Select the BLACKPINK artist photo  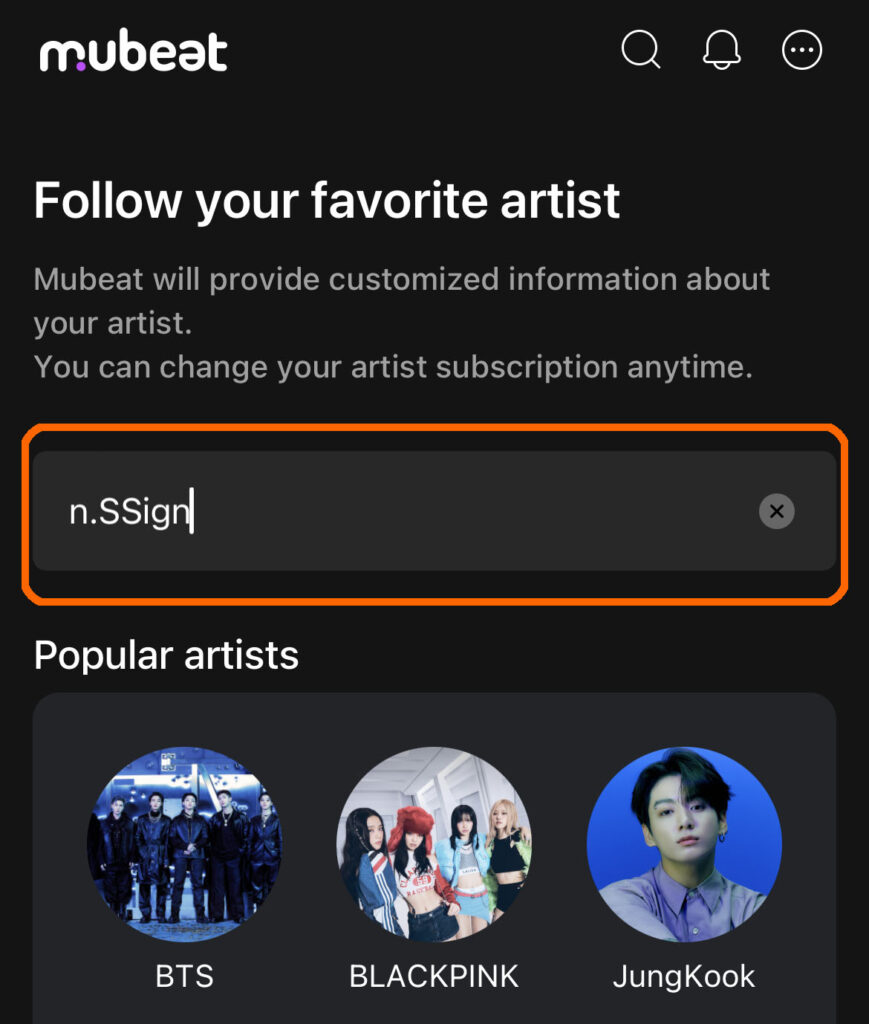[x=434, y=844]
